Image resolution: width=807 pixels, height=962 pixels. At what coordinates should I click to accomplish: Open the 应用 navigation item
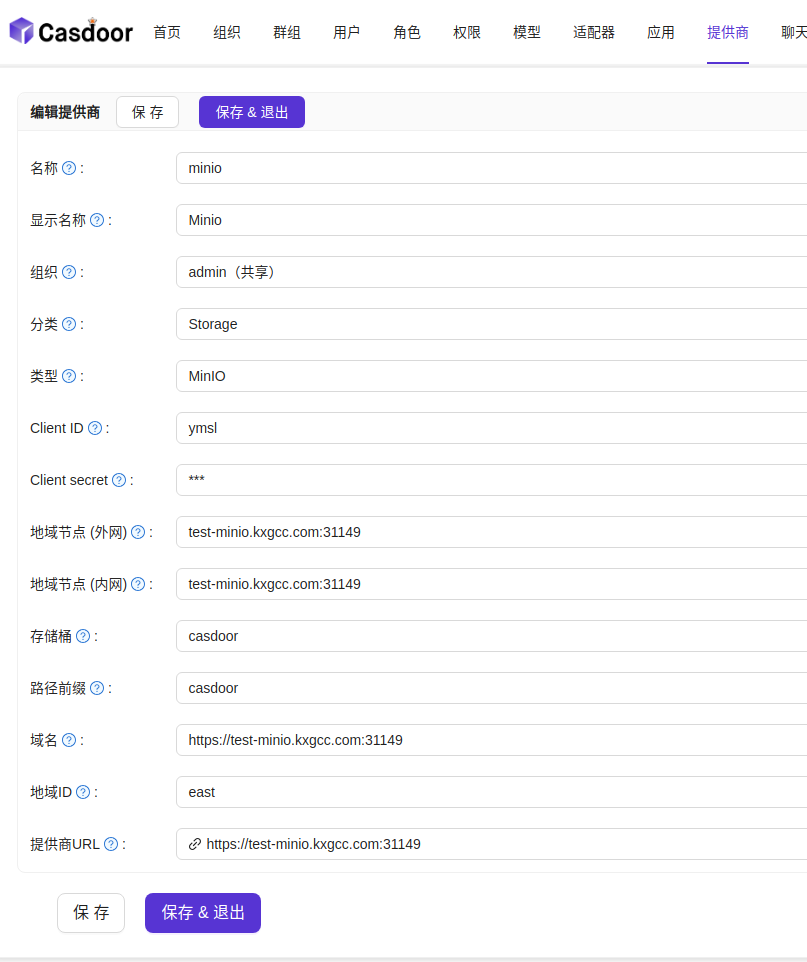660,31
